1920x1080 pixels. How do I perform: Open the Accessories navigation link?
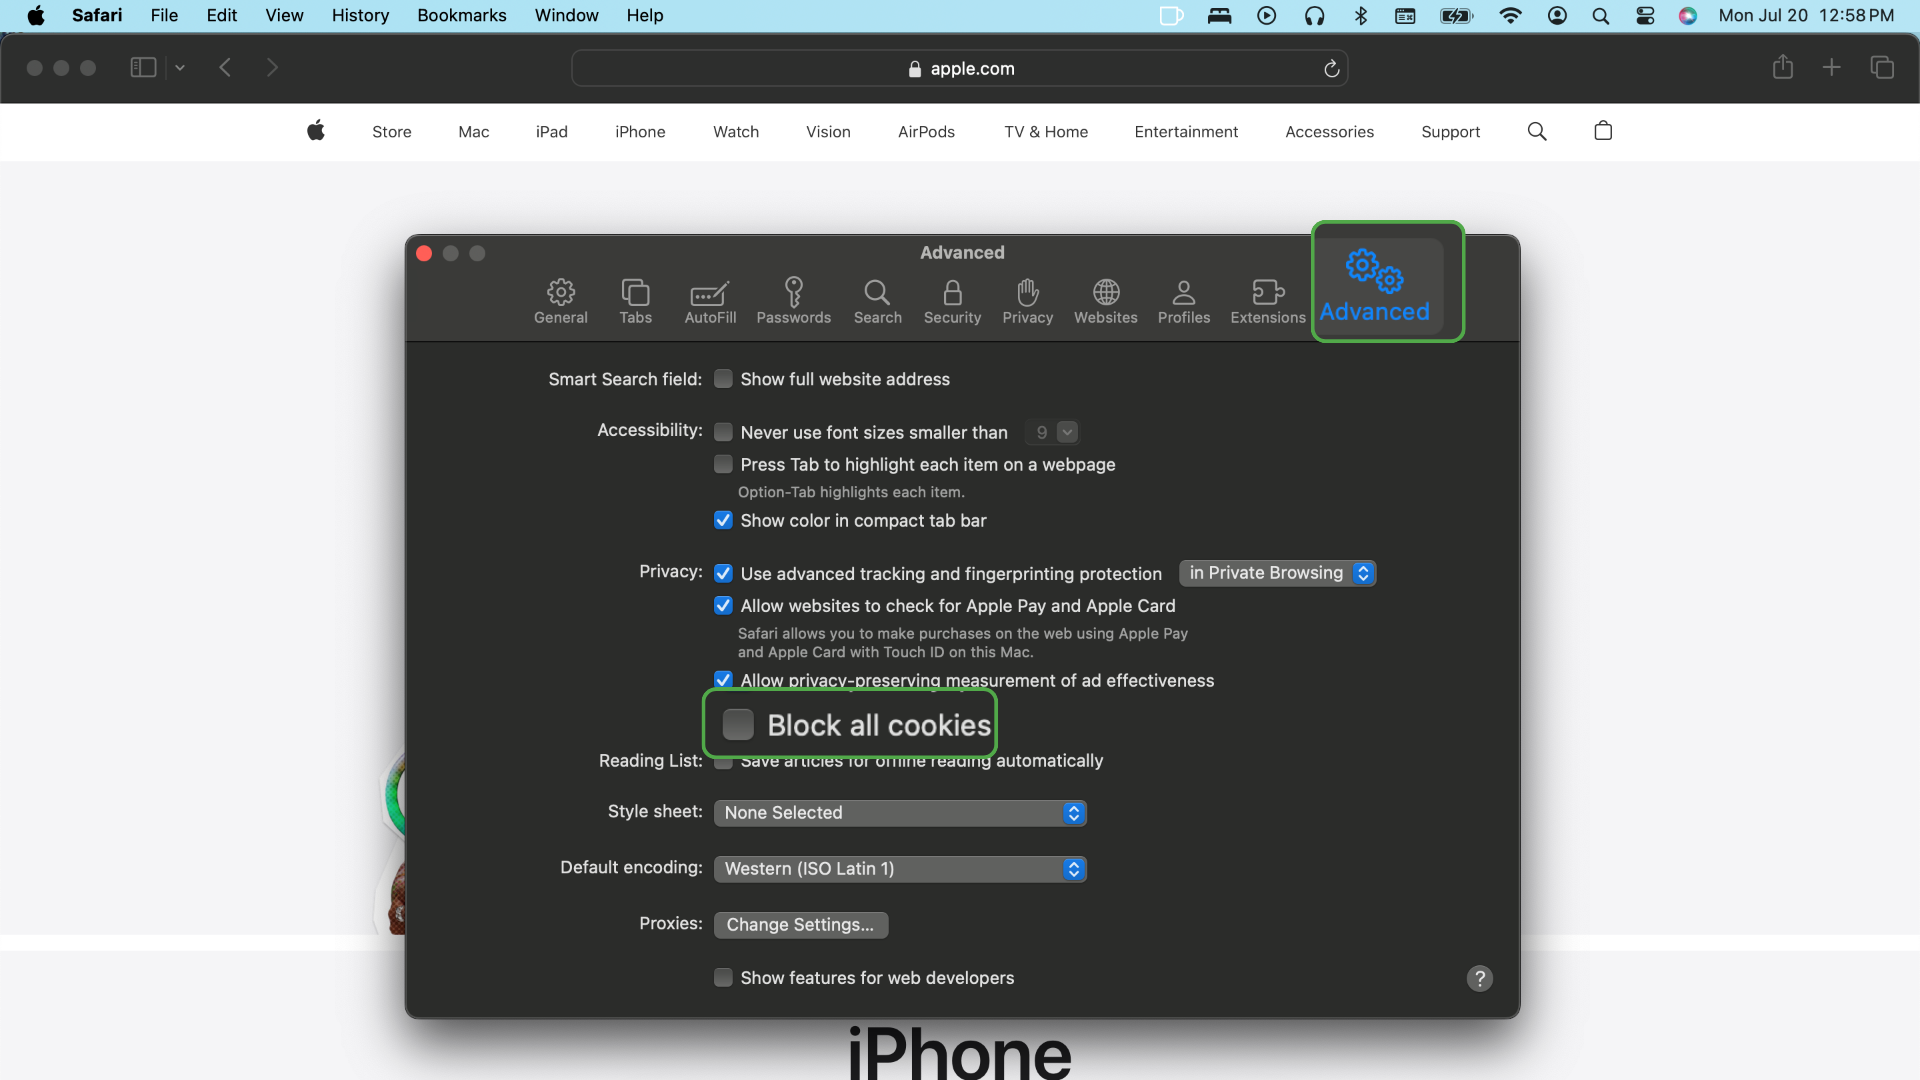click(1330, 132)
